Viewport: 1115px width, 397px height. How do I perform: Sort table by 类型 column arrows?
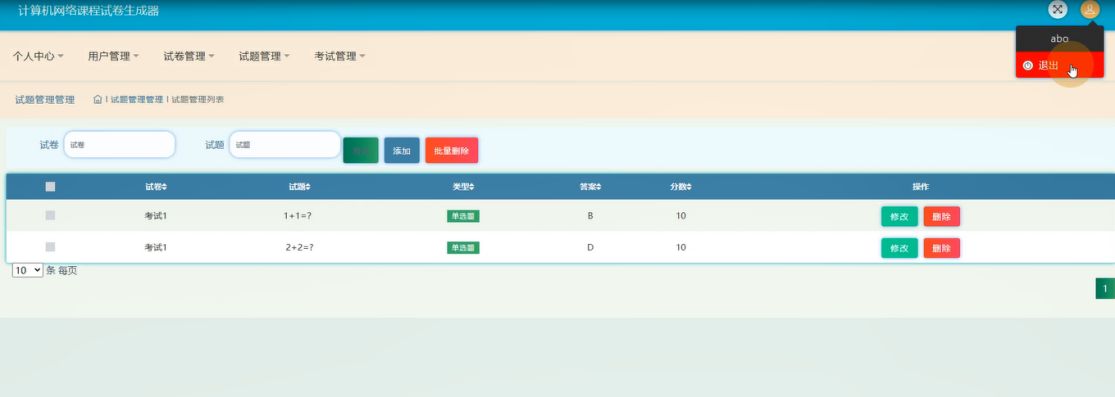click(x=471, y=187)
